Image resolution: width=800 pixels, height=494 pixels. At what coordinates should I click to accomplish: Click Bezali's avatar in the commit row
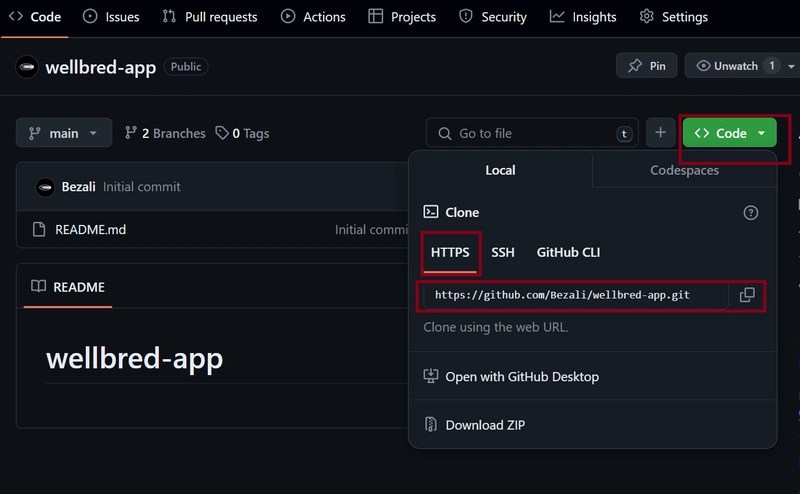click(x=45, y=187)
